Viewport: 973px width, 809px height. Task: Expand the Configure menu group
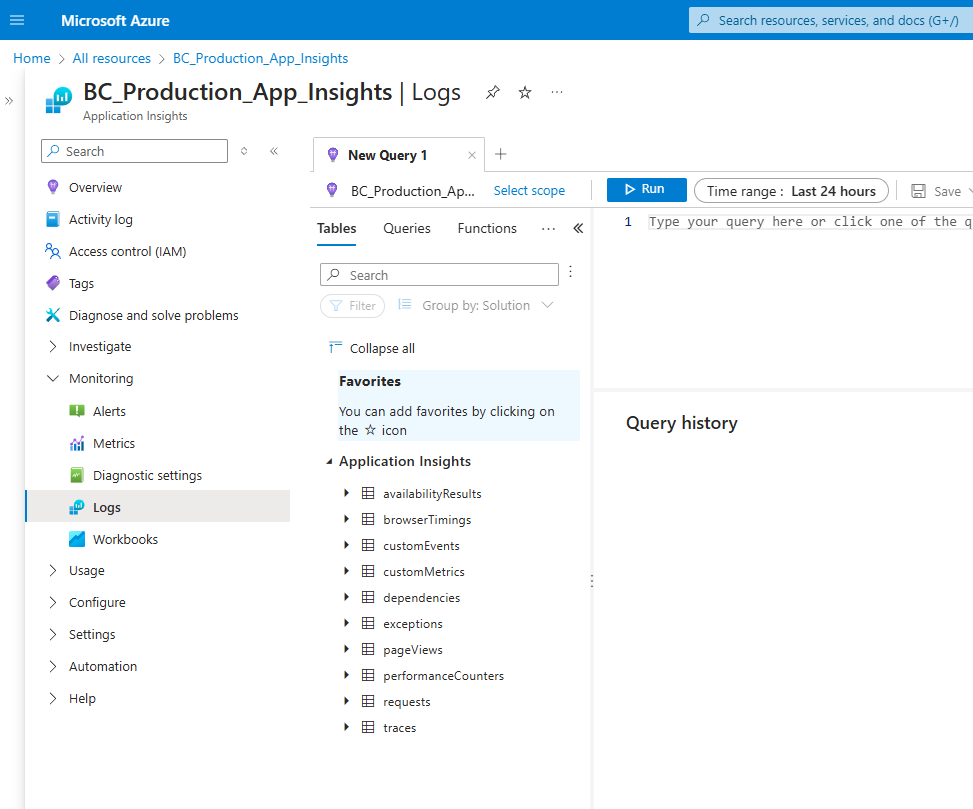(53, 602)
